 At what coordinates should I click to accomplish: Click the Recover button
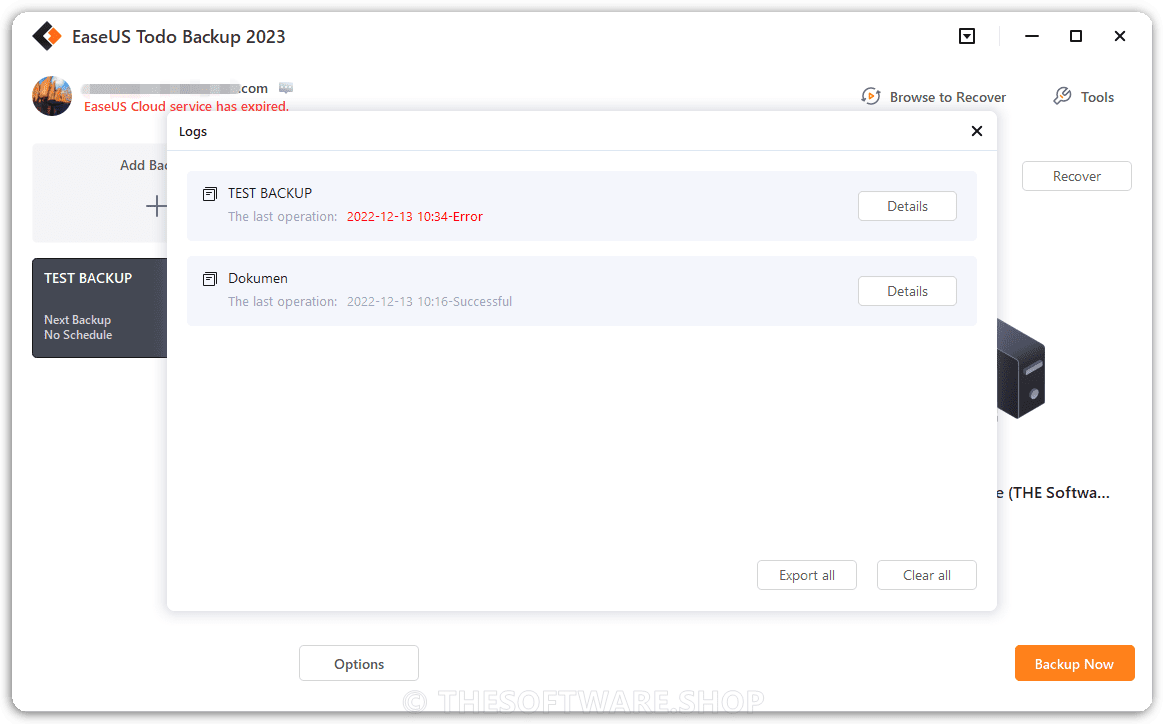pos(1077,176)
